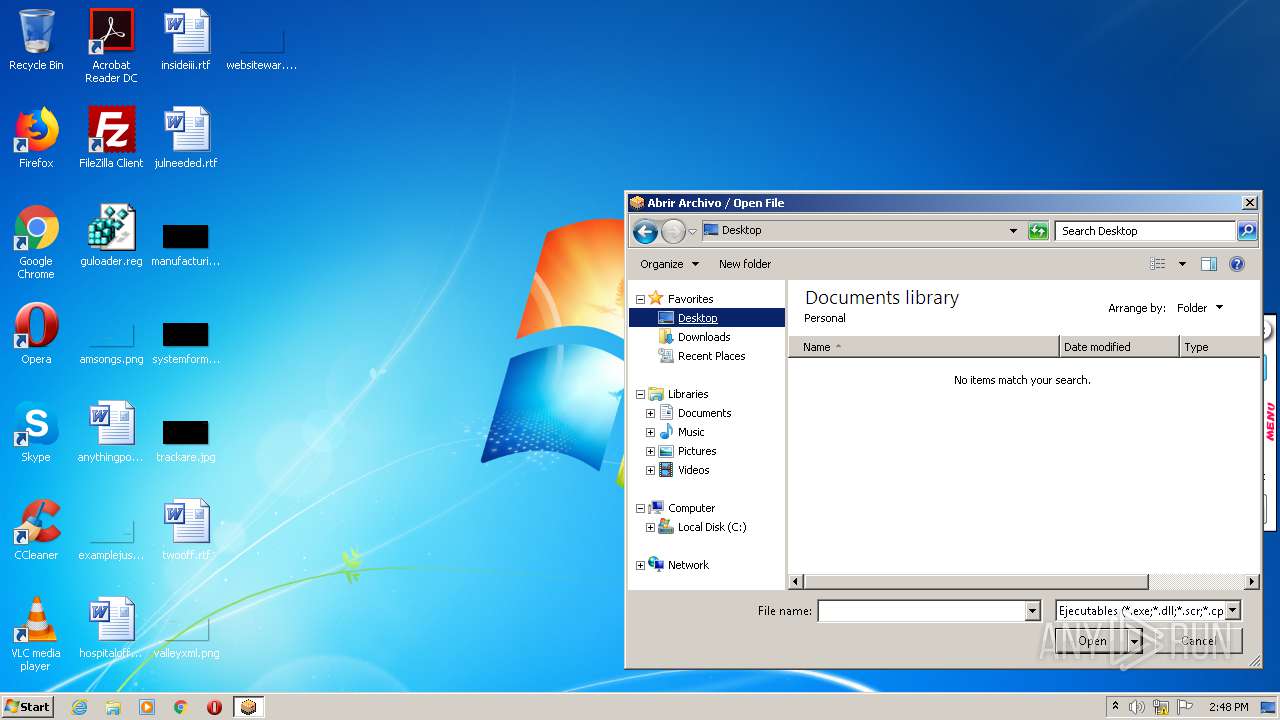Screen dimensions: 1280x720
Task: Select the guloader.reg registry file
Action: pyautogui.click(x=111, y=236)
